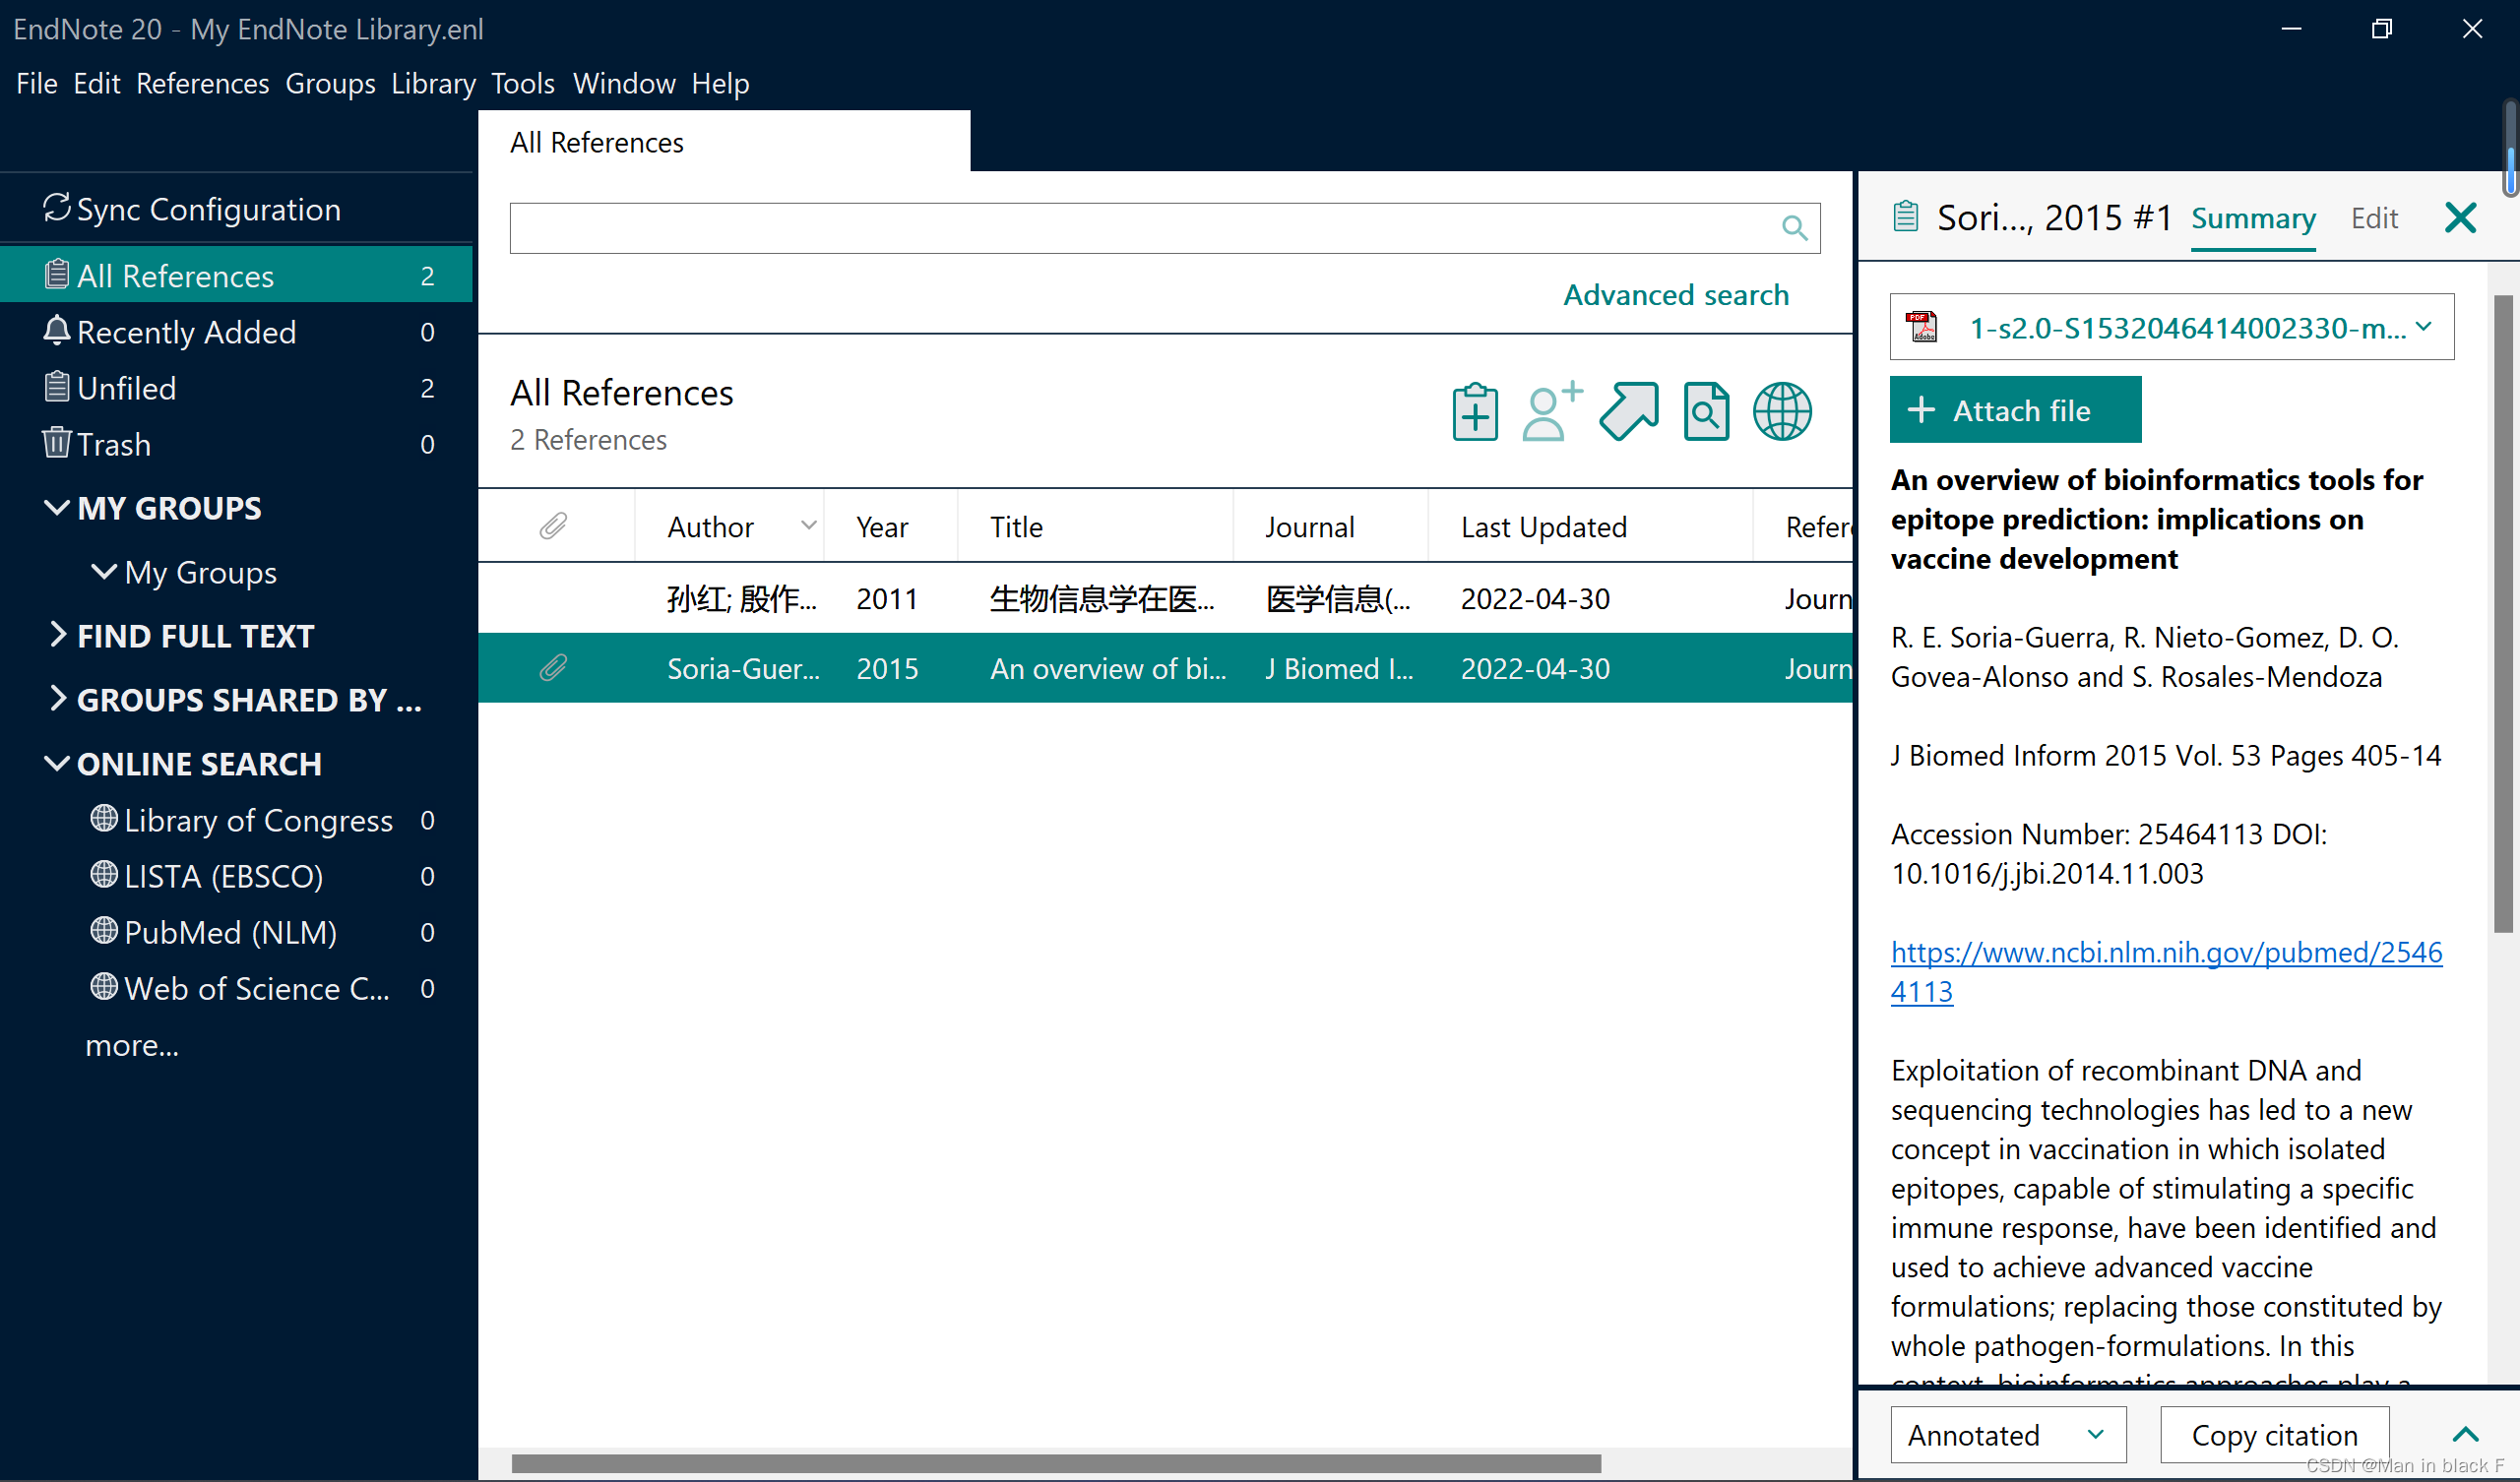Click the Library of Congress globe icon

pyautogui.click(x=104, y=818)
